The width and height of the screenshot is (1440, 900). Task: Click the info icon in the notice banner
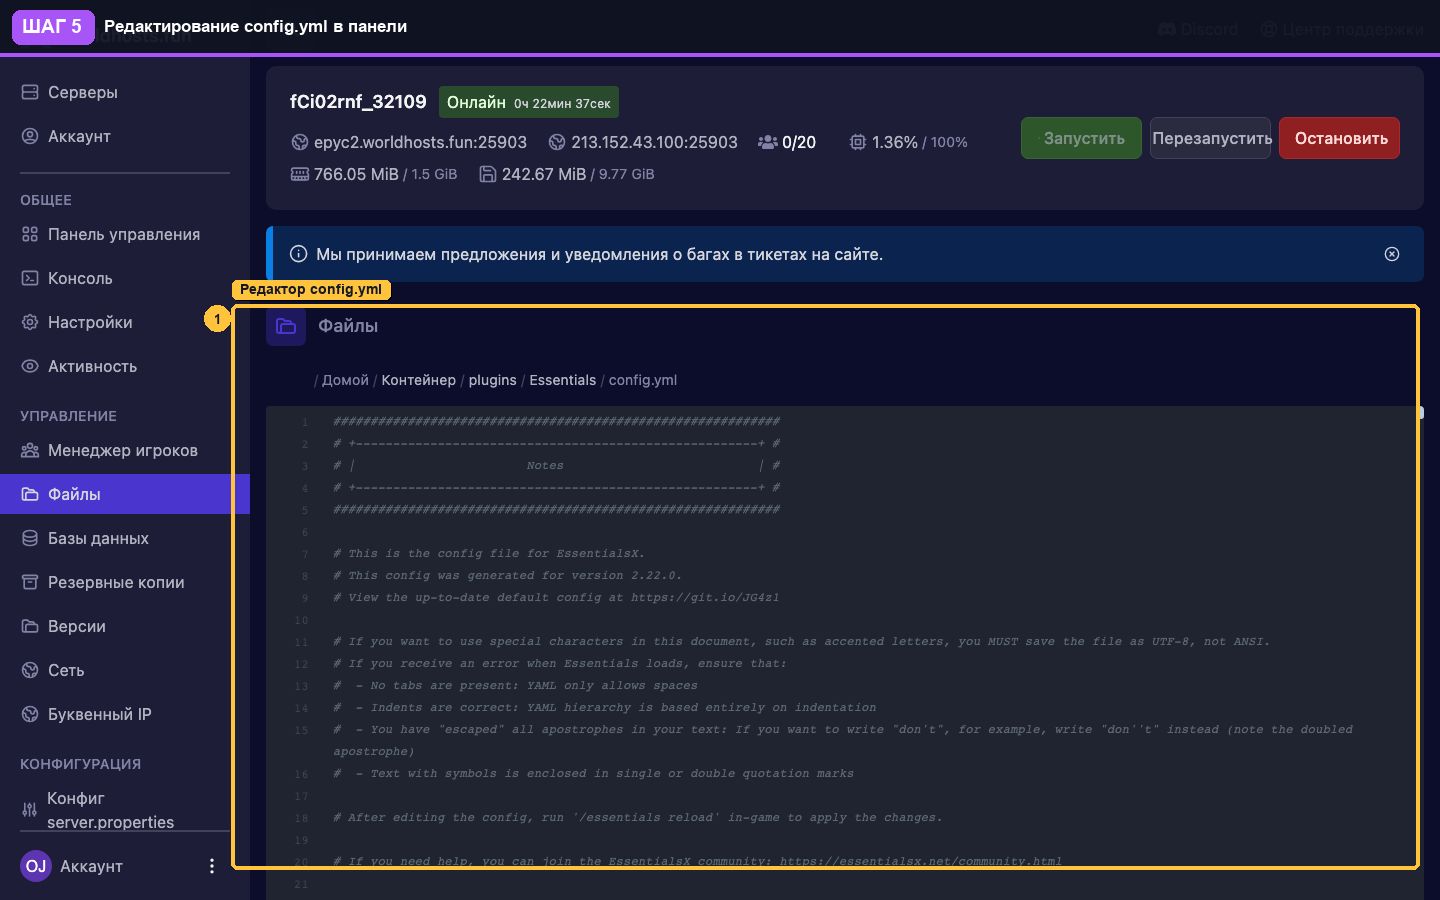(298, 254)
